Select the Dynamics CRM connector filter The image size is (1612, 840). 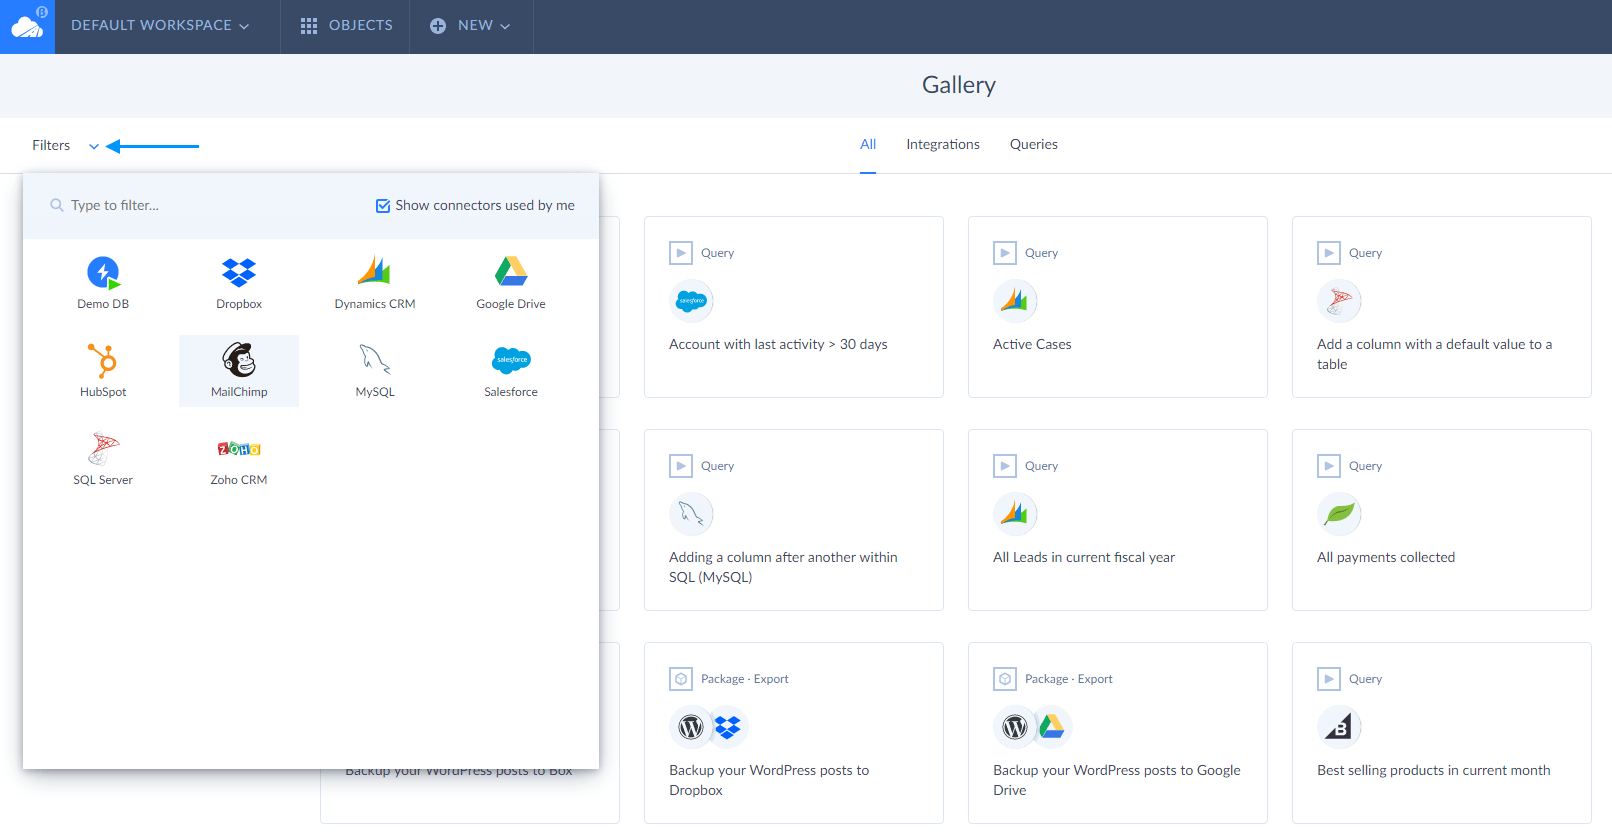pyautogui.click(x=375, y=283)
